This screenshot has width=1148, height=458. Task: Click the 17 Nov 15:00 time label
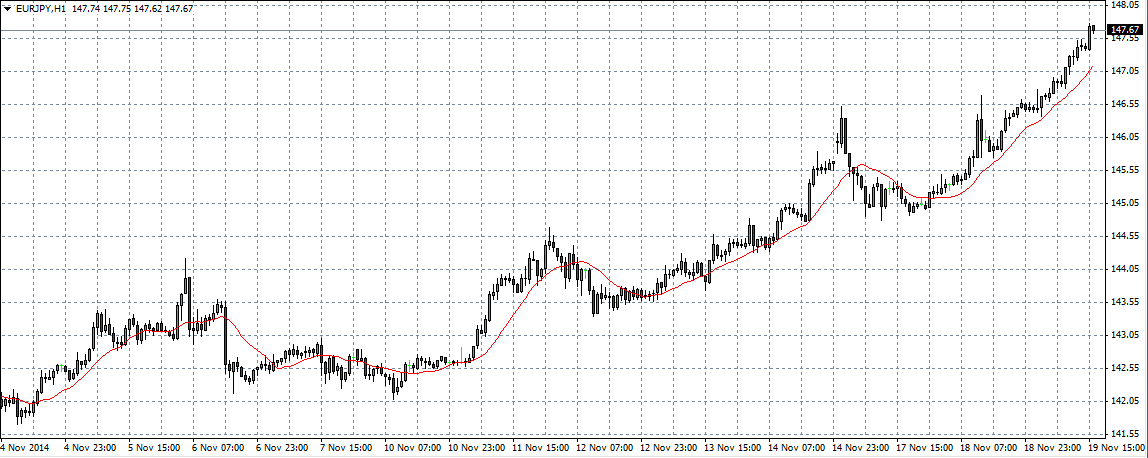(x=923, y=447)
